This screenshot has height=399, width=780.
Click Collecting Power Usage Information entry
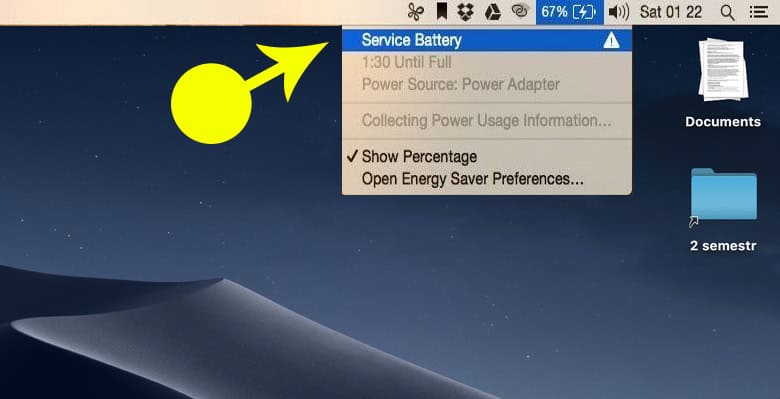click(x=487, y=120)
